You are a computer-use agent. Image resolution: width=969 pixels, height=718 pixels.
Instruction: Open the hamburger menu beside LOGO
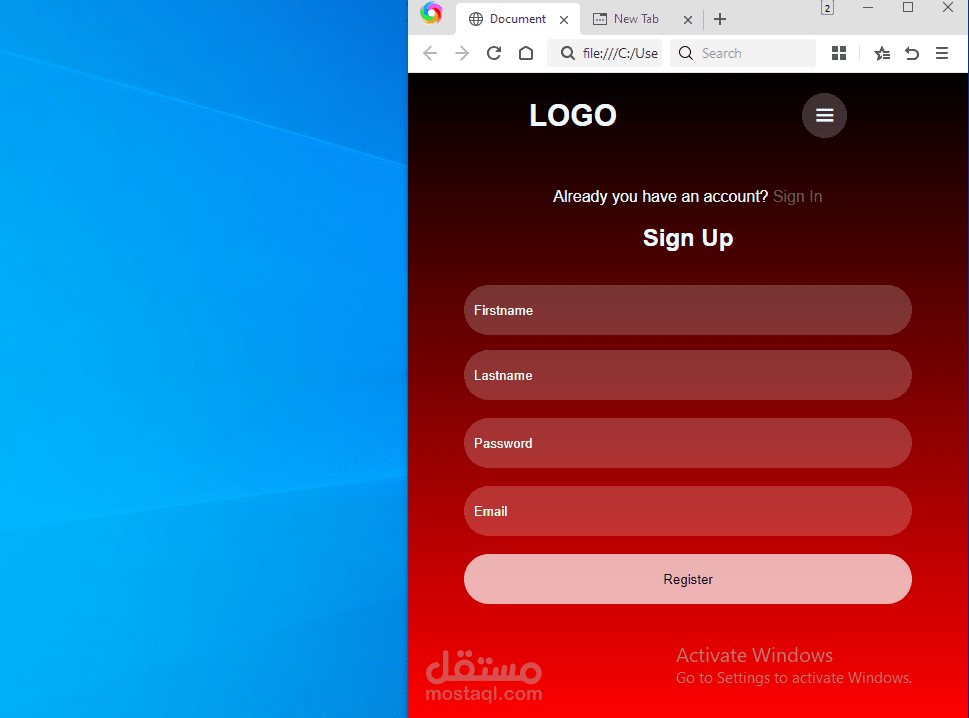tap(824, 116)
